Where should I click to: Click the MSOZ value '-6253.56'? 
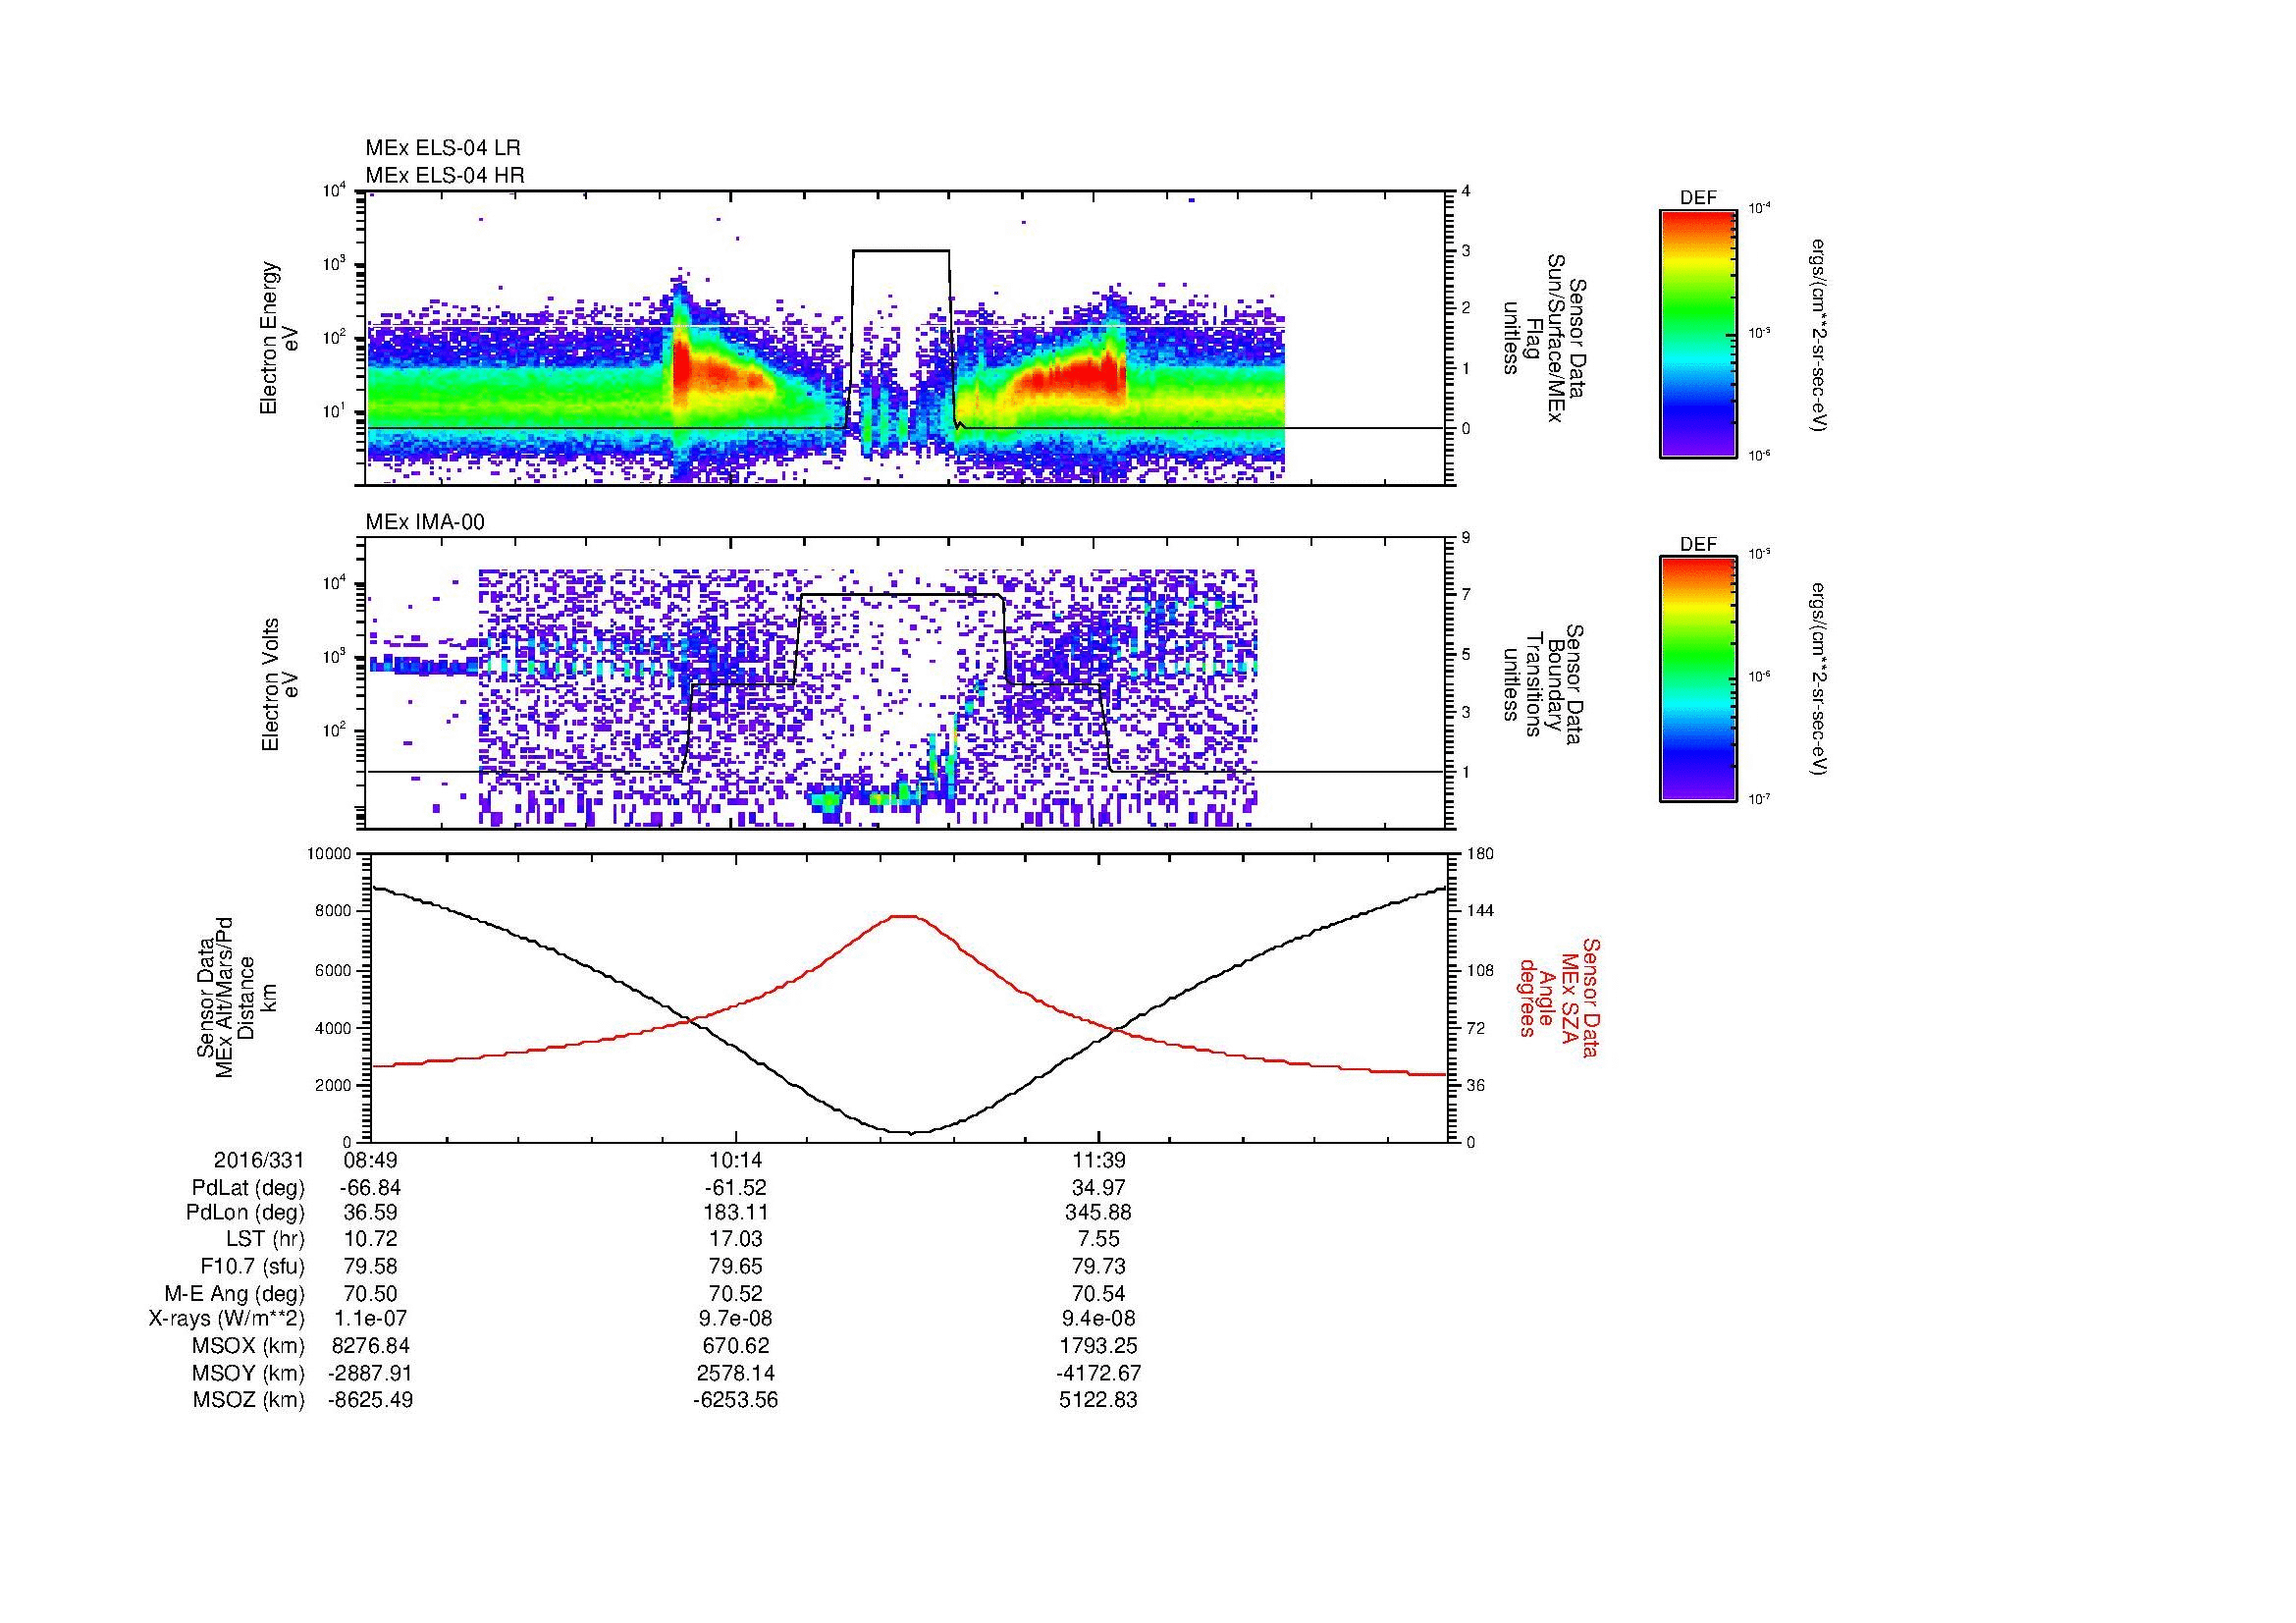[x=735, y=1401]
